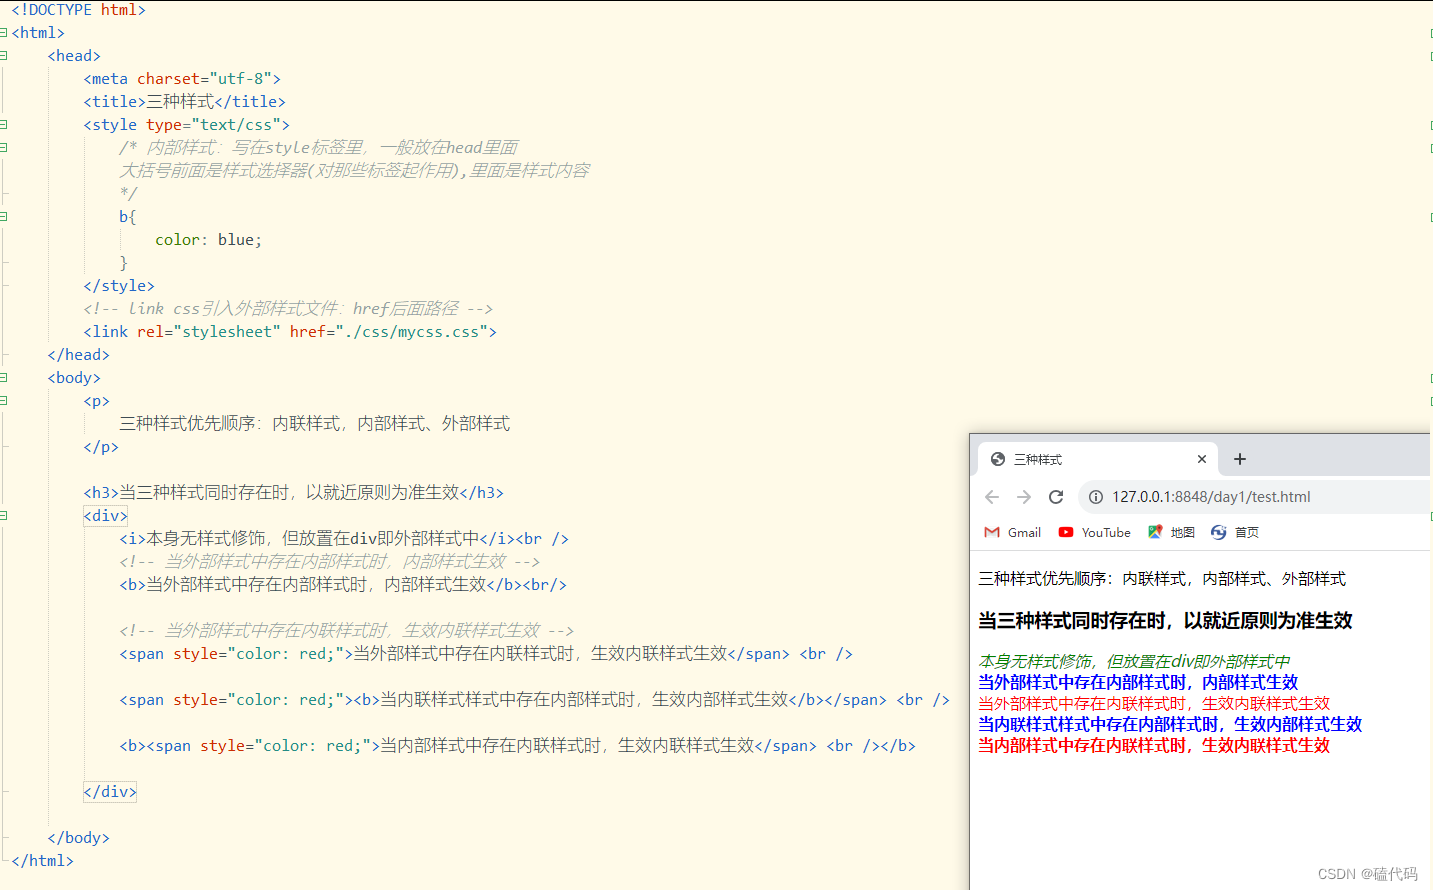Screen dimensions: 1433x890
Task: Click the meta charset="utf-8" line
Action: (182, 79)
